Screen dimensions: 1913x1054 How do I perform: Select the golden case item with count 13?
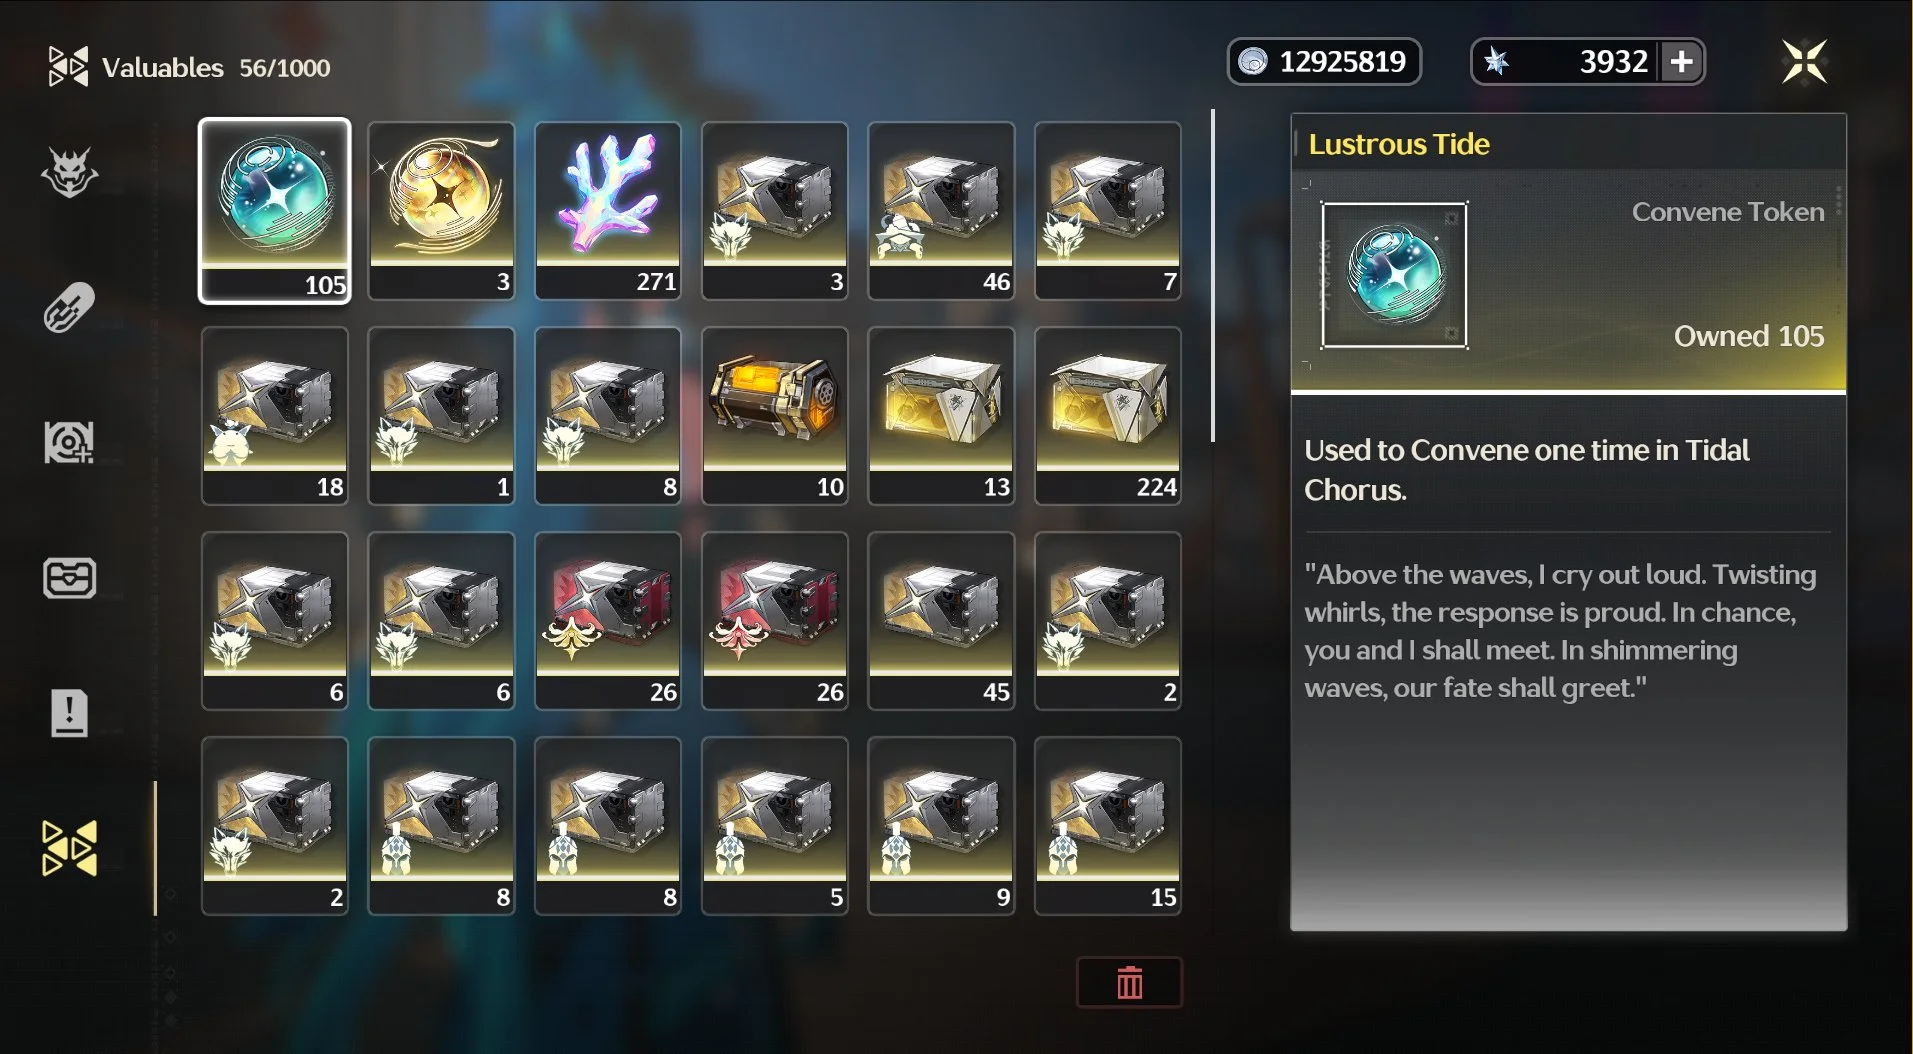941,416
